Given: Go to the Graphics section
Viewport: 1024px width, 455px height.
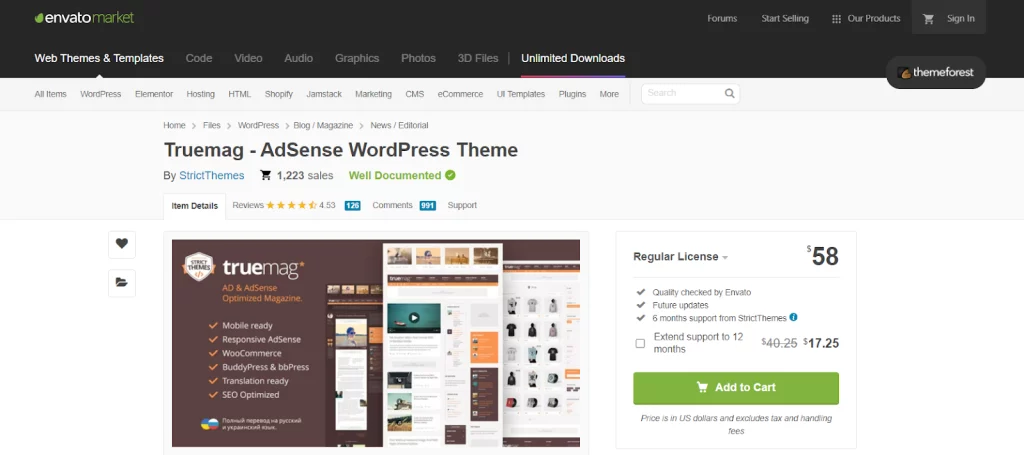Looking at the screenshot, I should tap(357, 58).
